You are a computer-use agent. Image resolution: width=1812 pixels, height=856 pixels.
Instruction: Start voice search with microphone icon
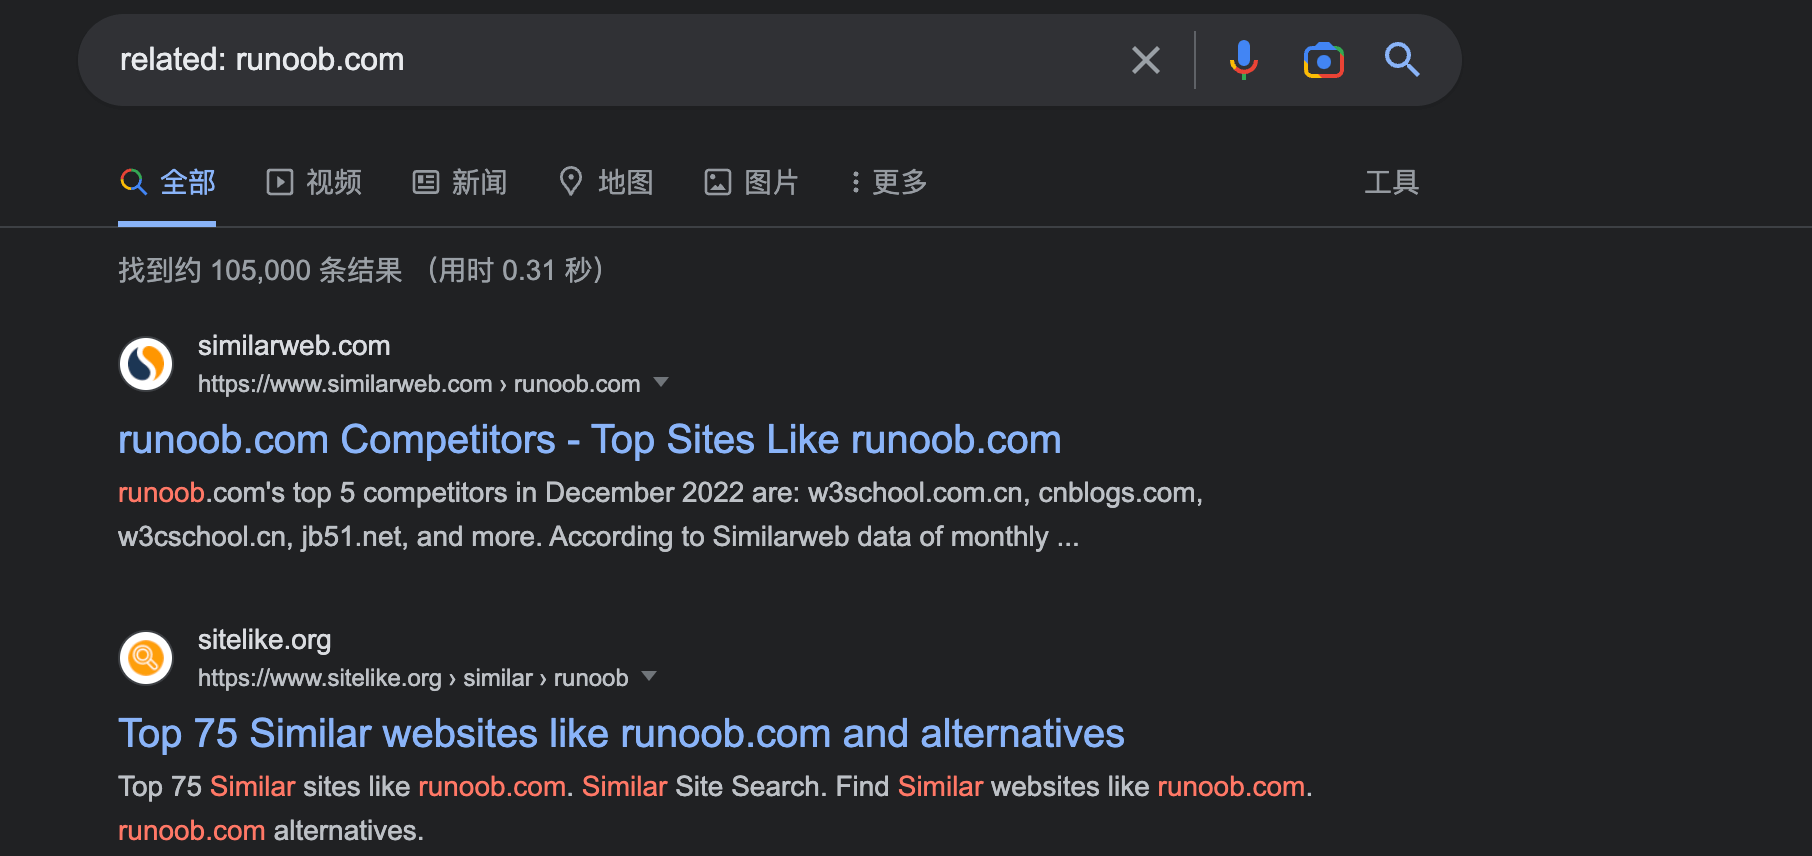1243,60
